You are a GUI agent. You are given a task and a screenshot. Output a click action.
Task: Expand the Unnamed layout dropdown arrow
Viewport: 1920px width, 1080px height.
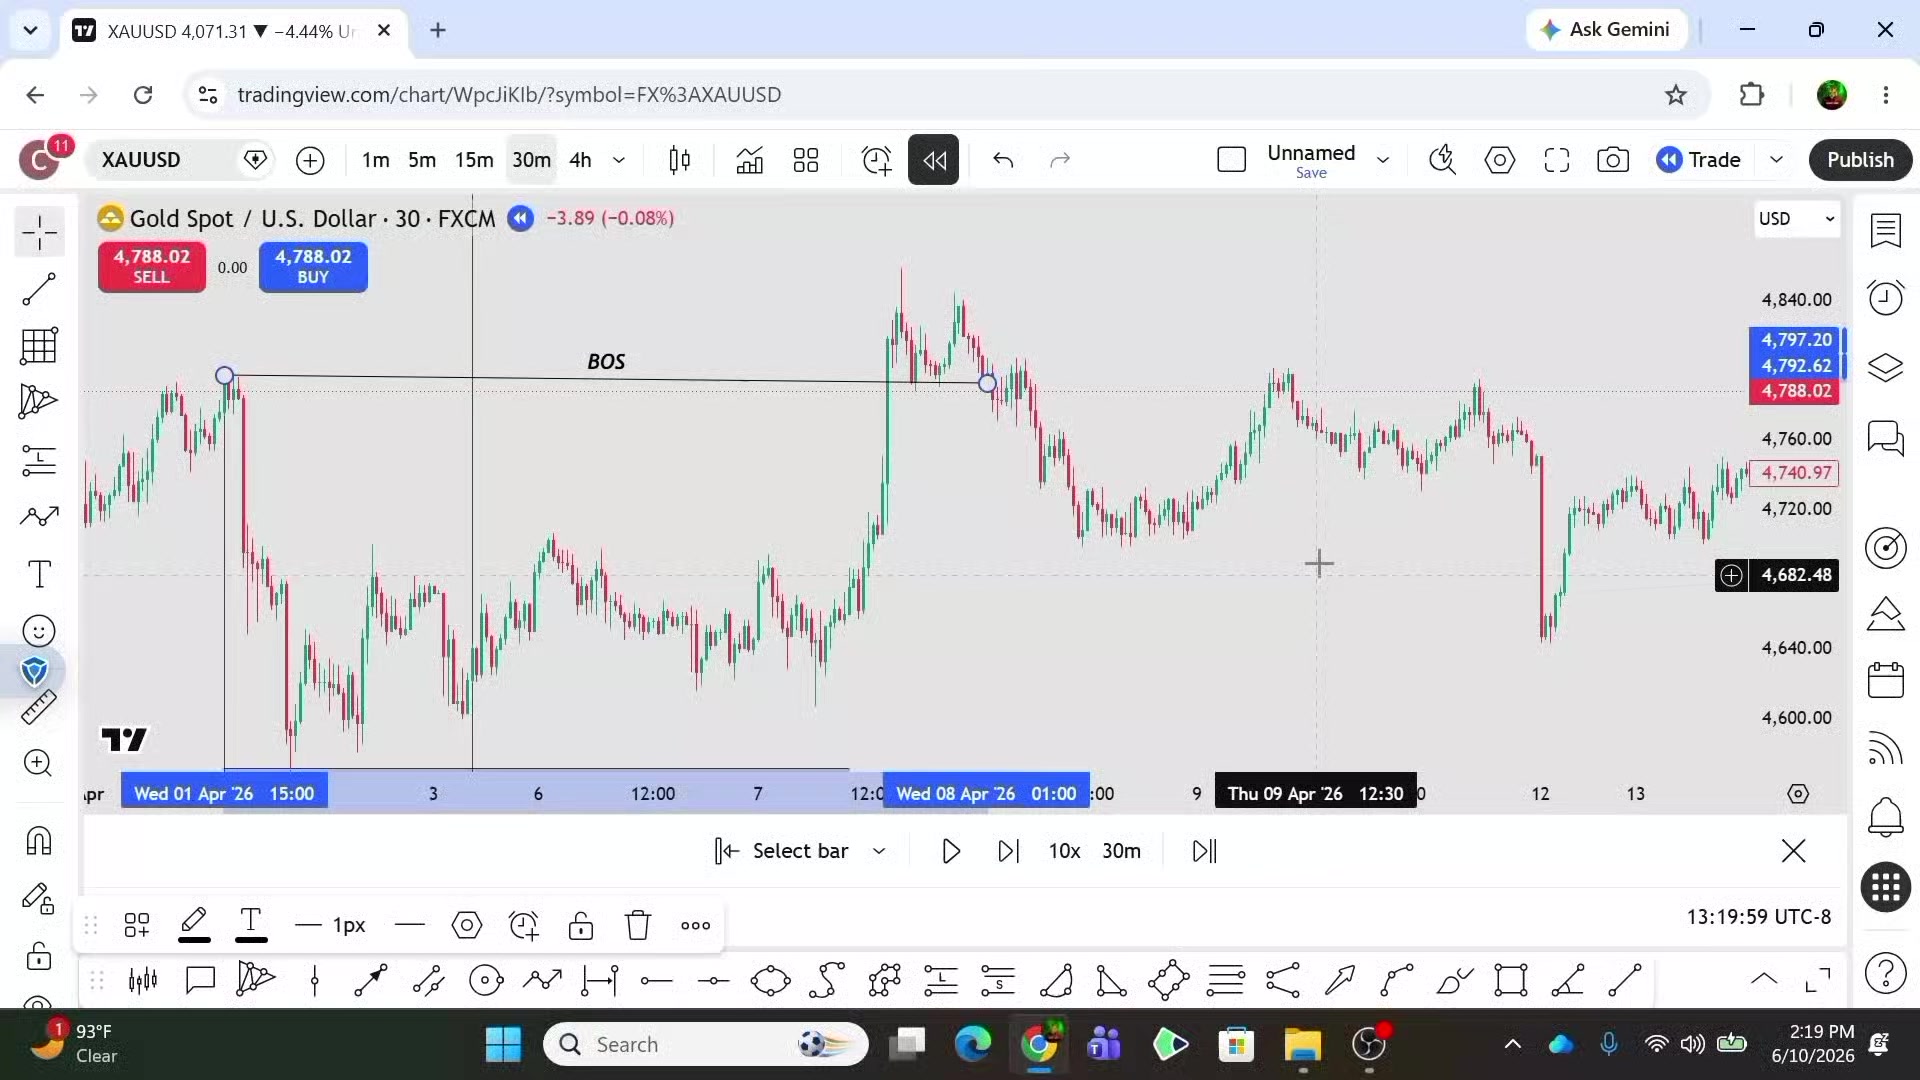pos(1383,160)
